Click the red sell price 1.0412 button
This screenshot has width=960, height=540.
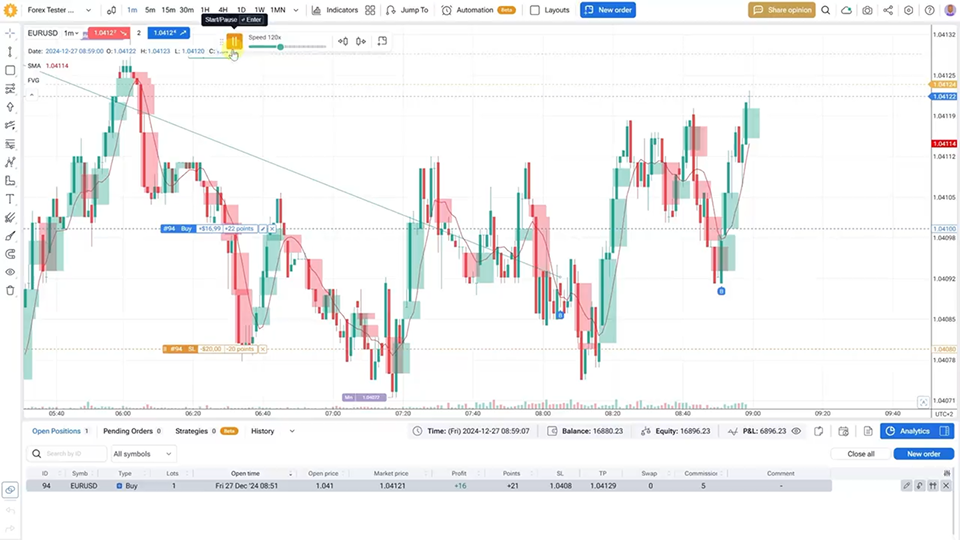point(109,33)
